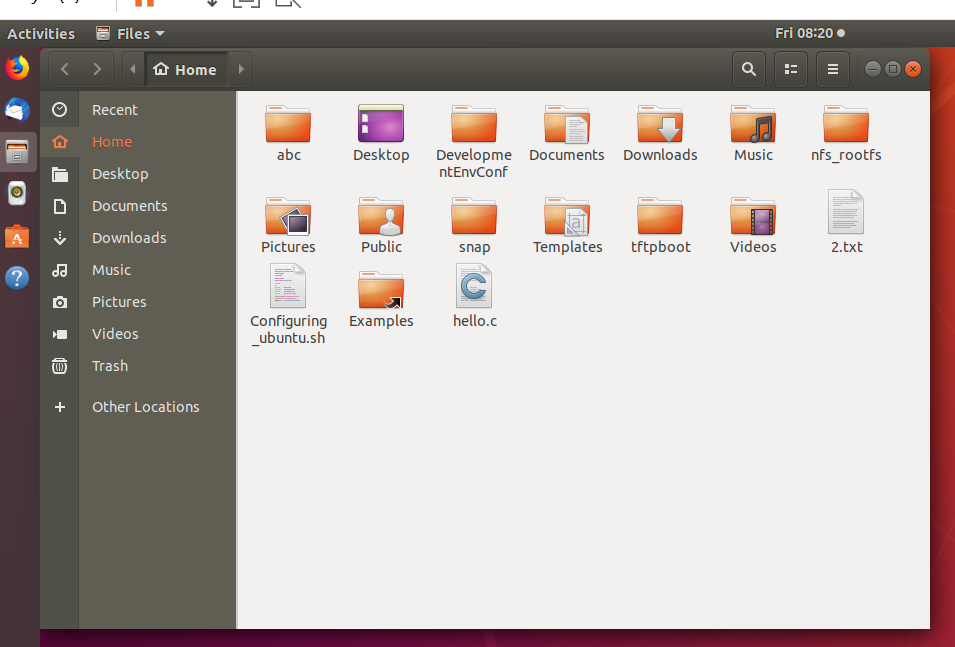The height and width of the screenshot is (647, 955).
Task: Toggle list view with the view button
Action: tap(791, 69)
